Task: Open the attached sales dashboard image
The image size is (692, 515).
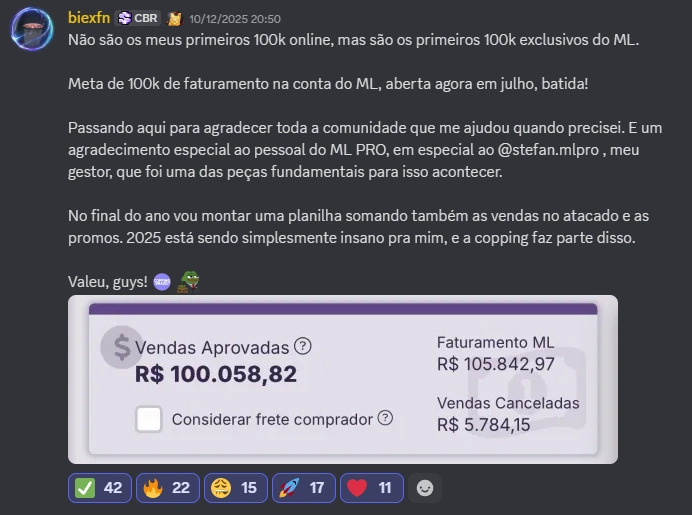Action: [343, 380]
